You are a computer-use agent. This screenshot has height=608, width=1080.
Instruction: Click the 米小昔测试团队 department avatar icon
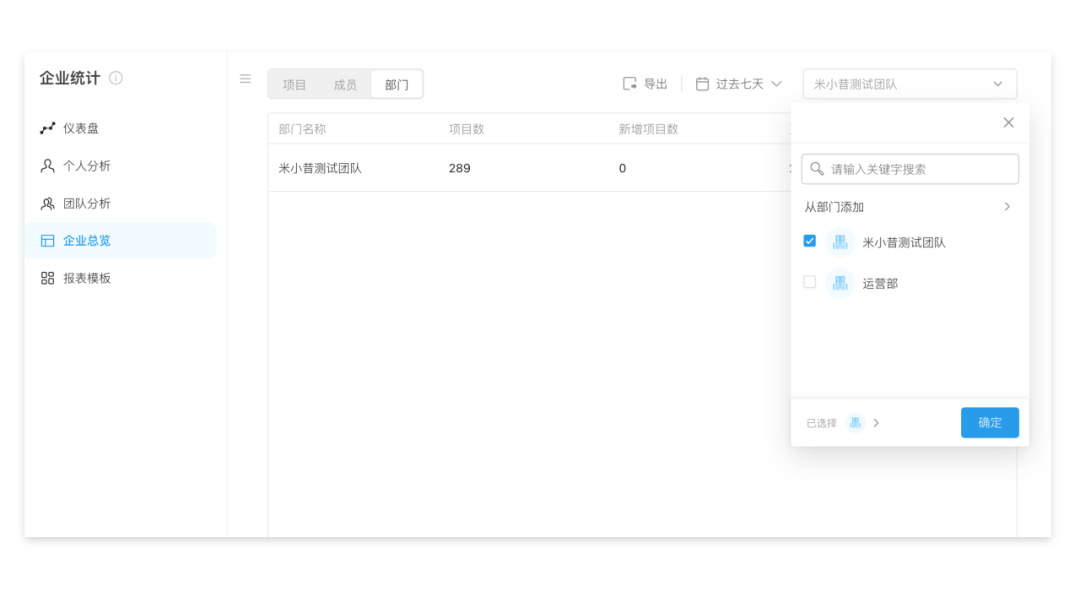coord(840,242)
